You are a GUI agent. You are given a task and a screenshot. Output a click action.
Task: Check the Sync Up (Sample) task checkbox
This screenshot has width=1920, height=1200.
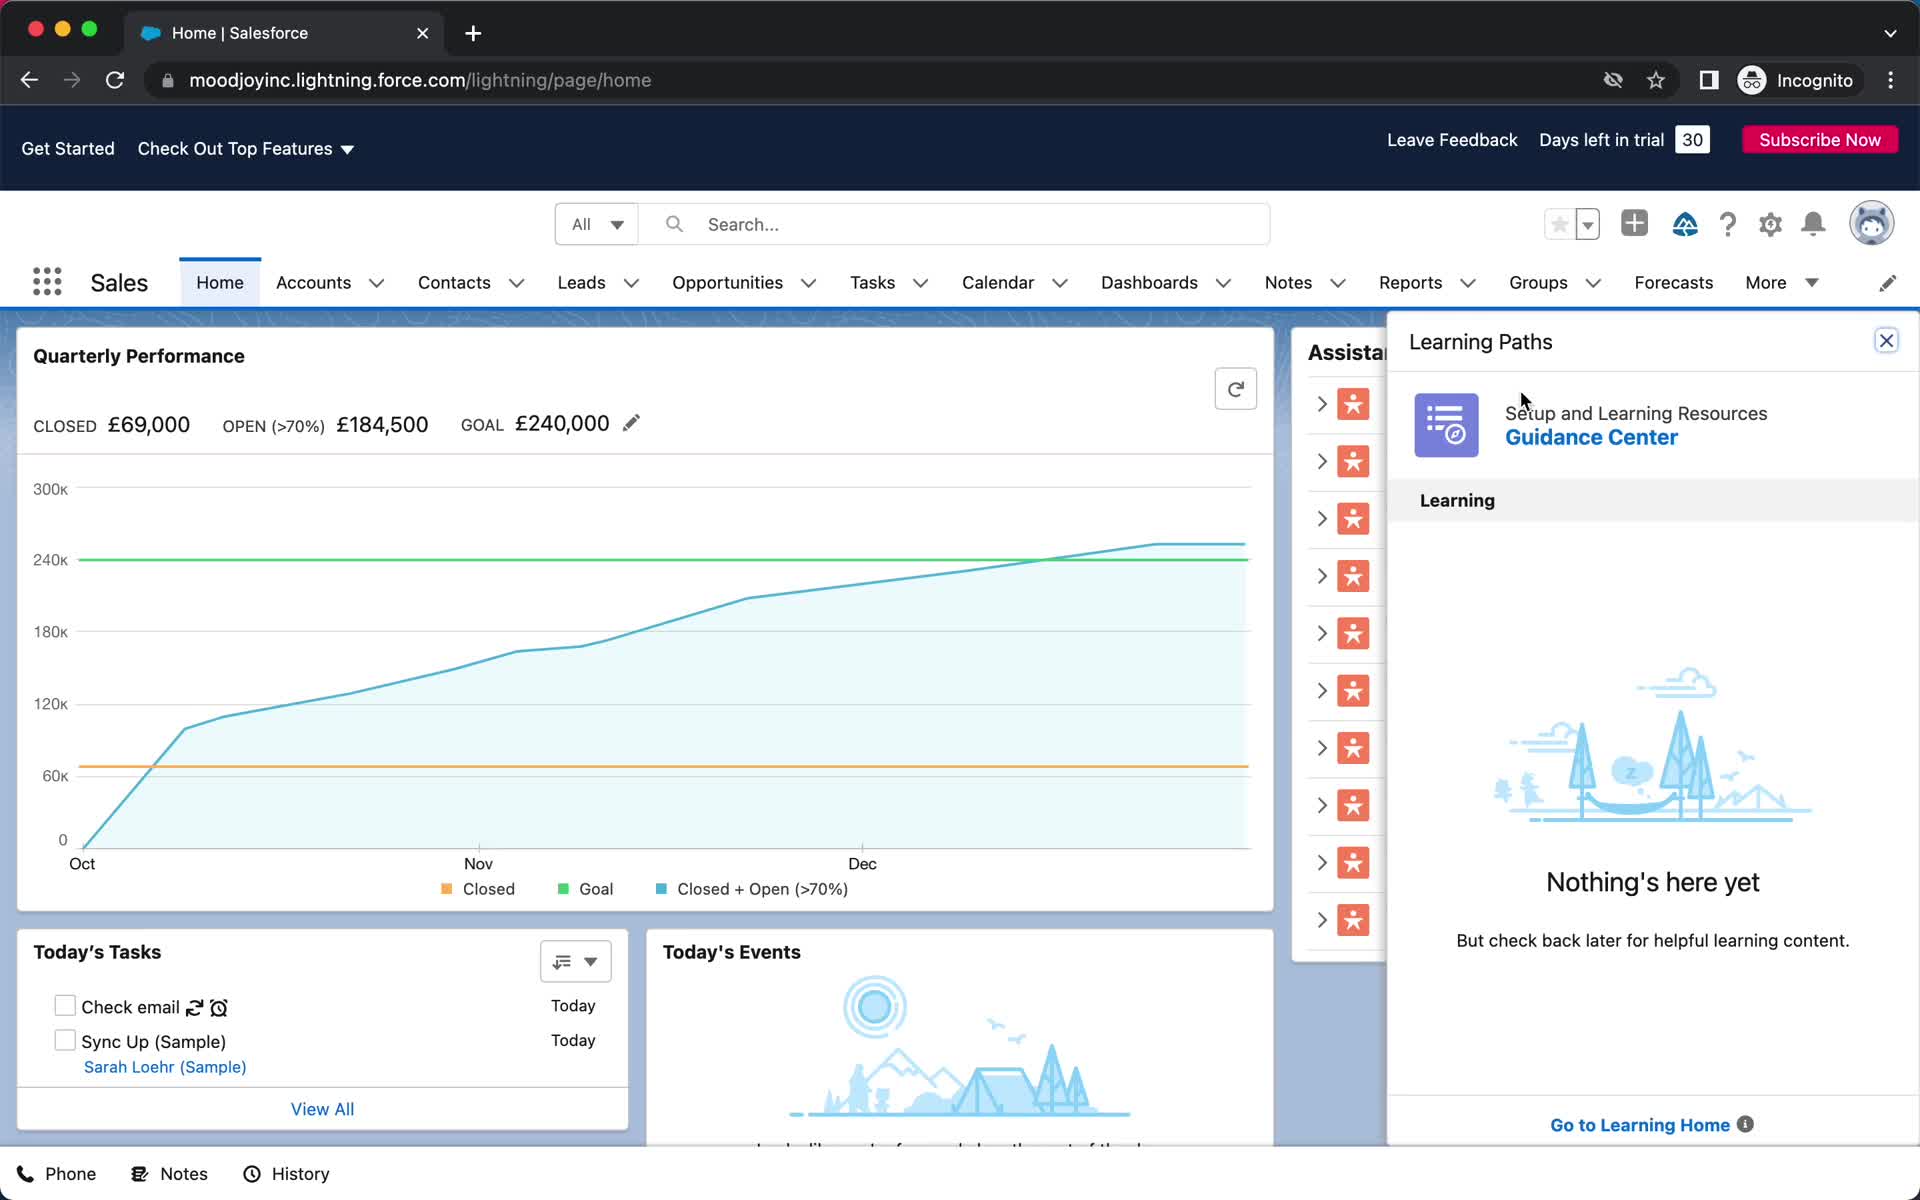point(65,1040)
